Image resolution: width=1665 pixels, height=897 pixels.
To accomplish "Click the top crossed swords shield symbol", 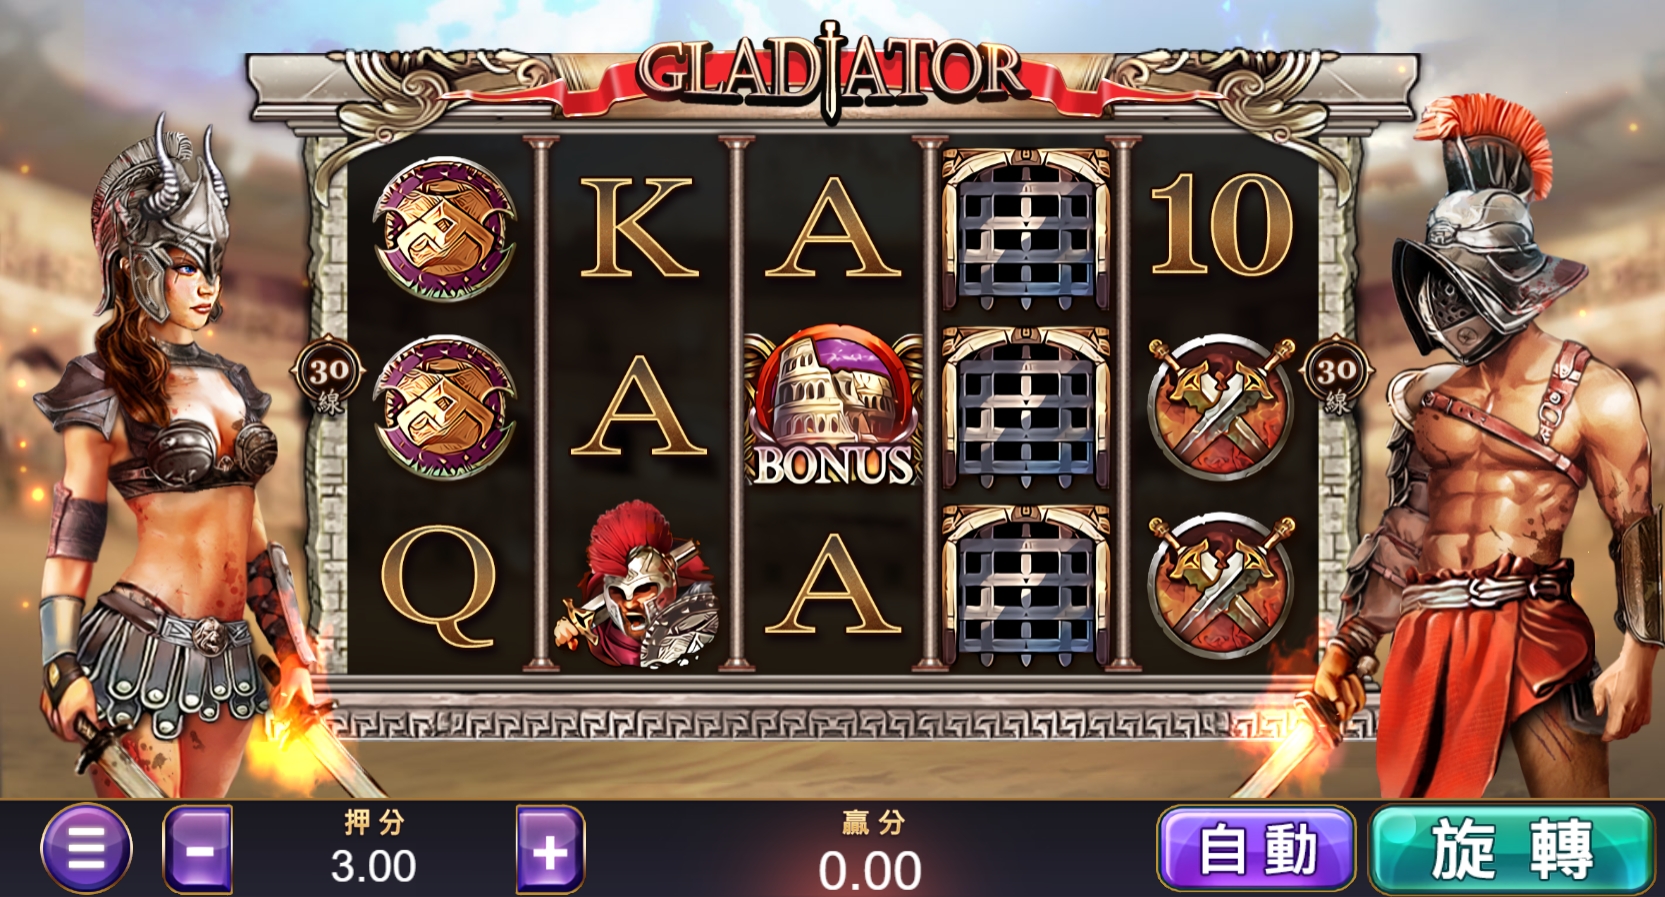I will coord(1221,407).
